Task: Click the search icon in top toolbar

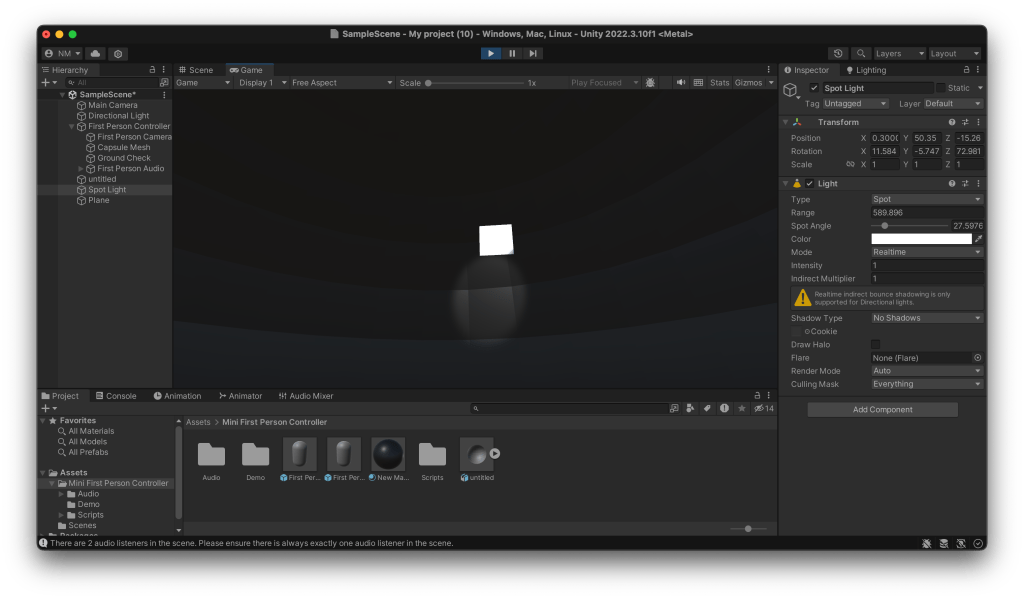Action: pos(860,53)
